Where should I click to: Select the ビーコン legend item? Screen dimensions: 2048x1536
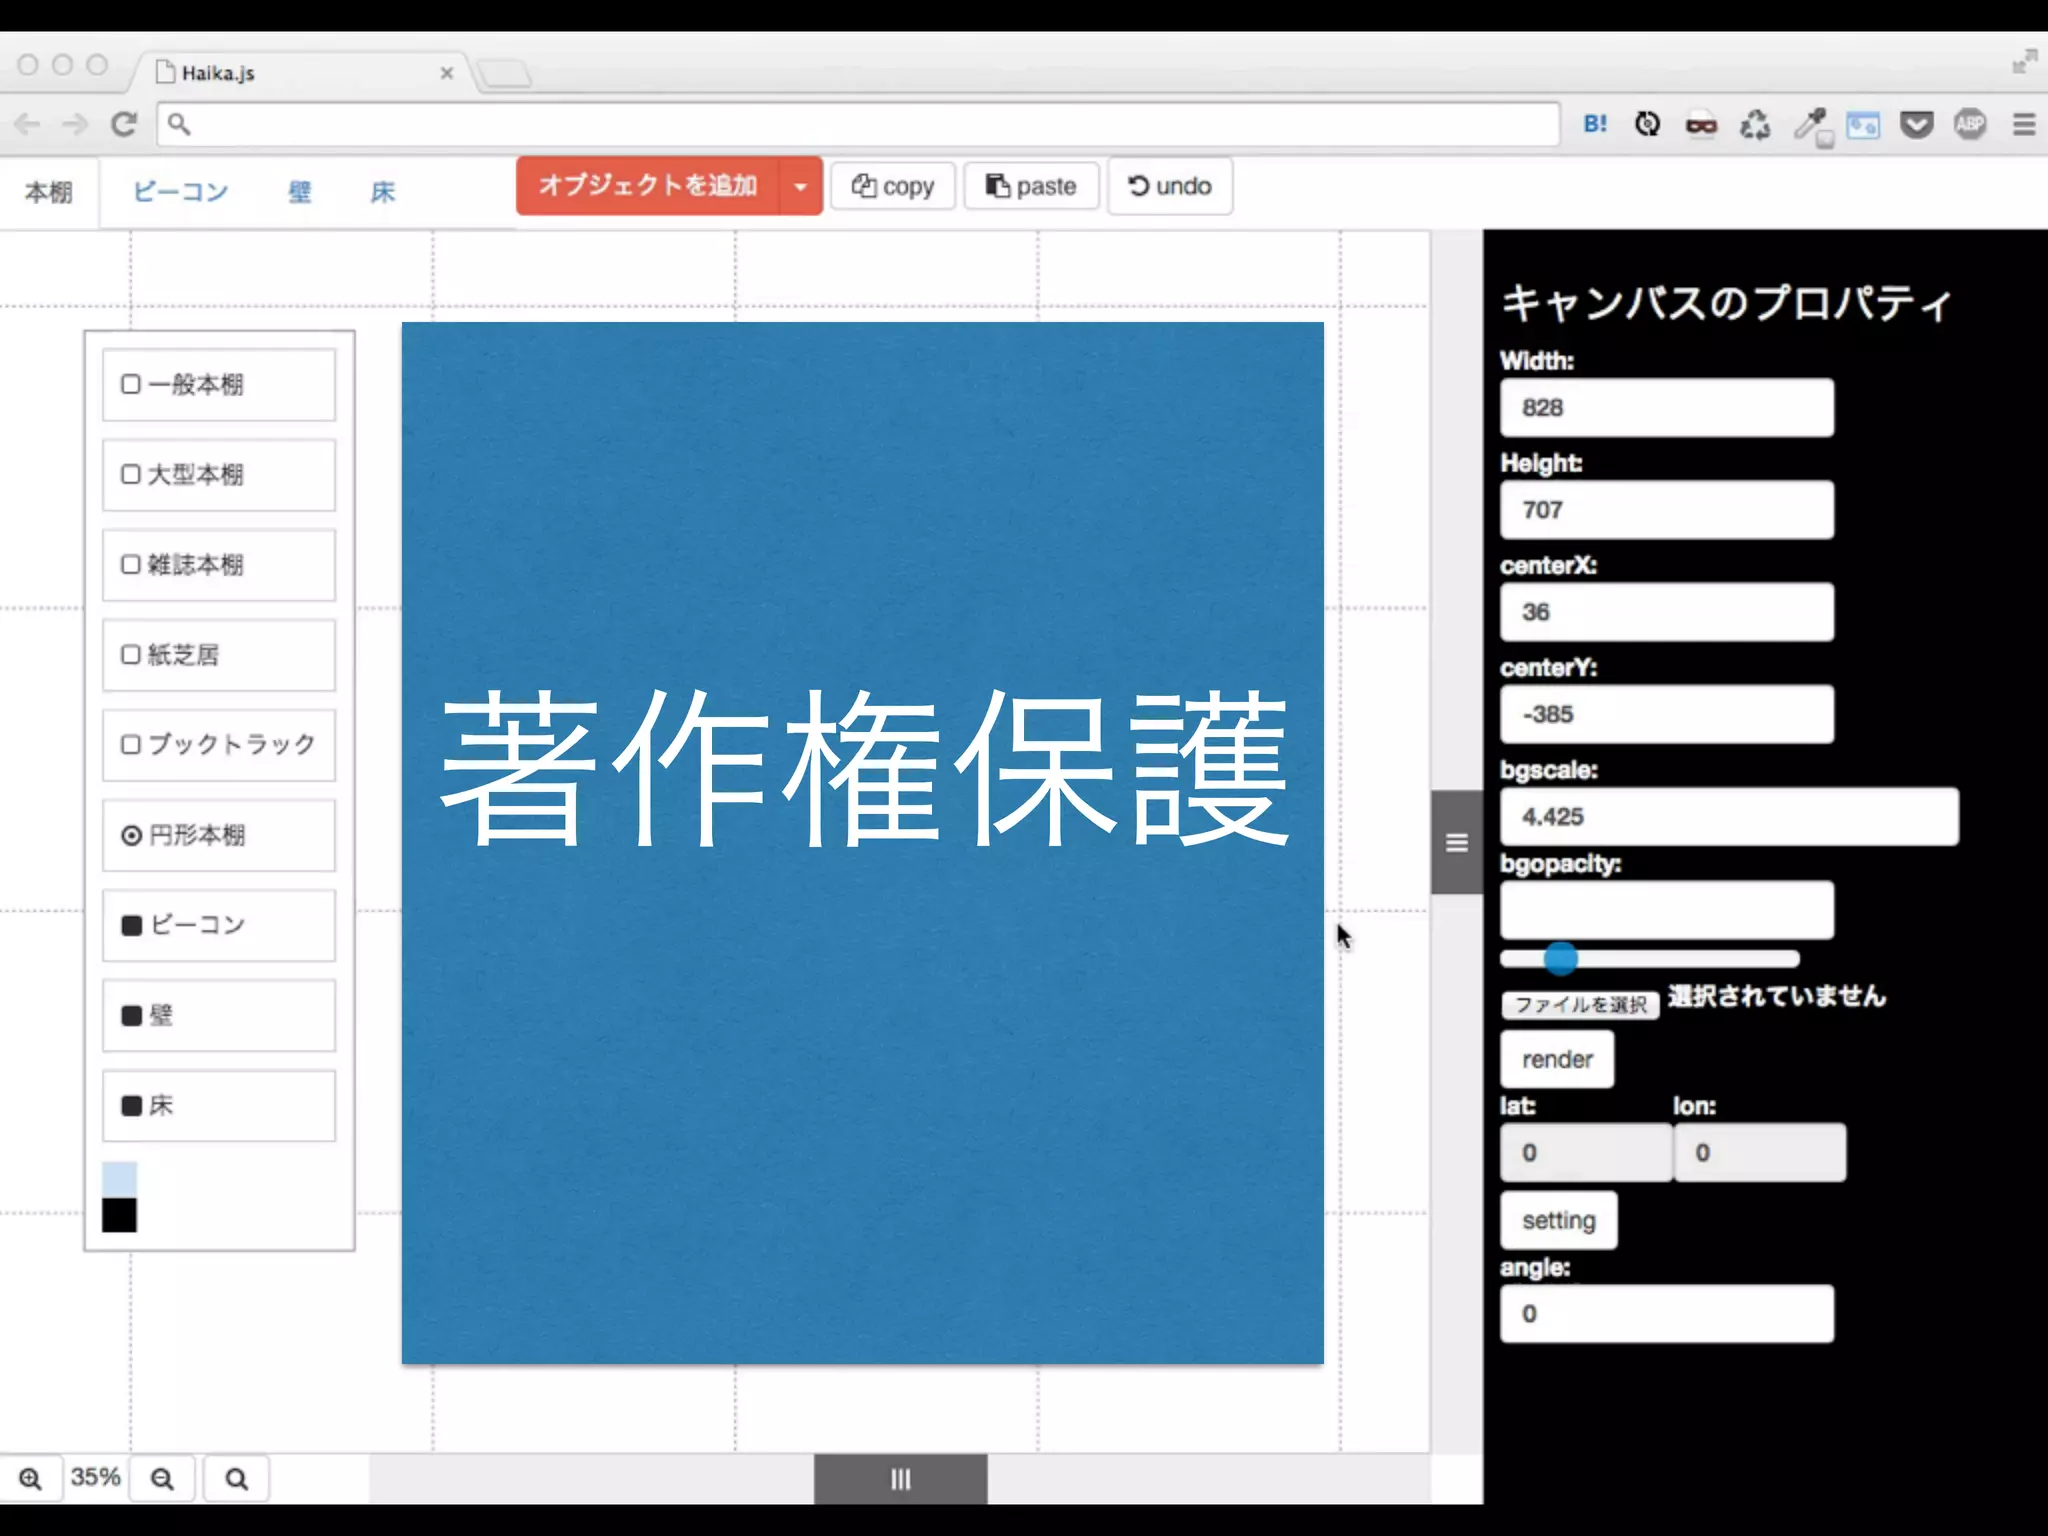[219, 925]
